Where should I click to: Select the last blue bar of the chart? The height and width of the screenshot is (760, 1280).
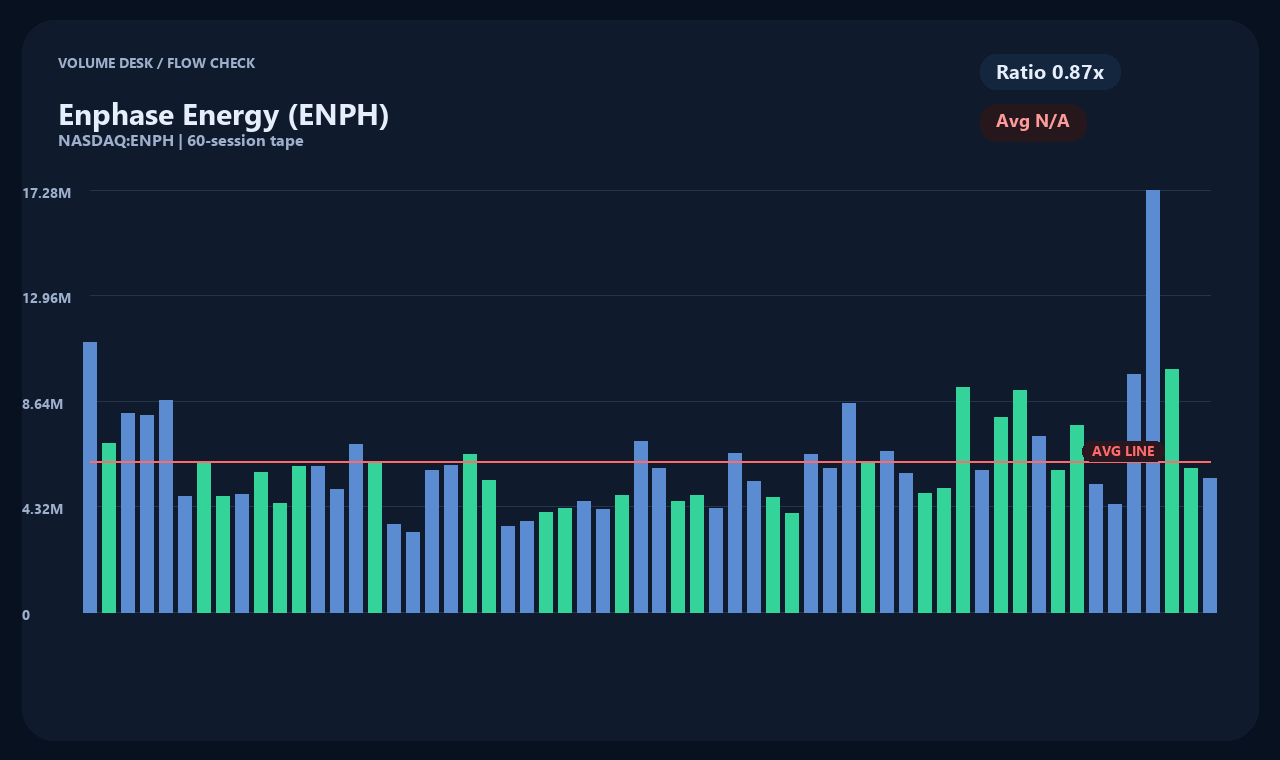pos(1210,545)
